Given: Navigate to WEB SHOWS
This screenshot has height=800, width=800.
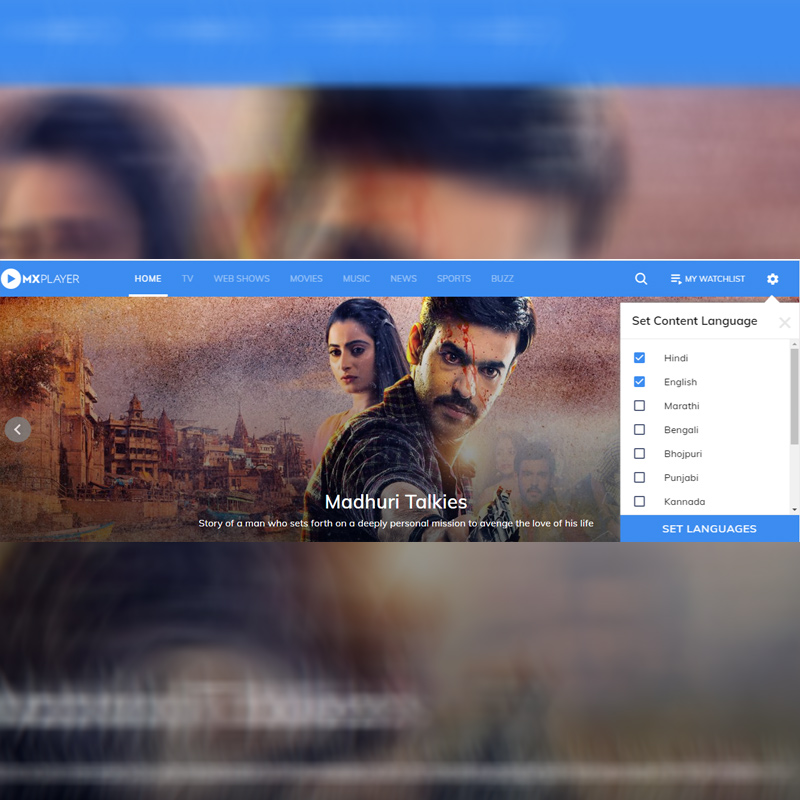Looking at the screenshot, I should tap(242, 279).
